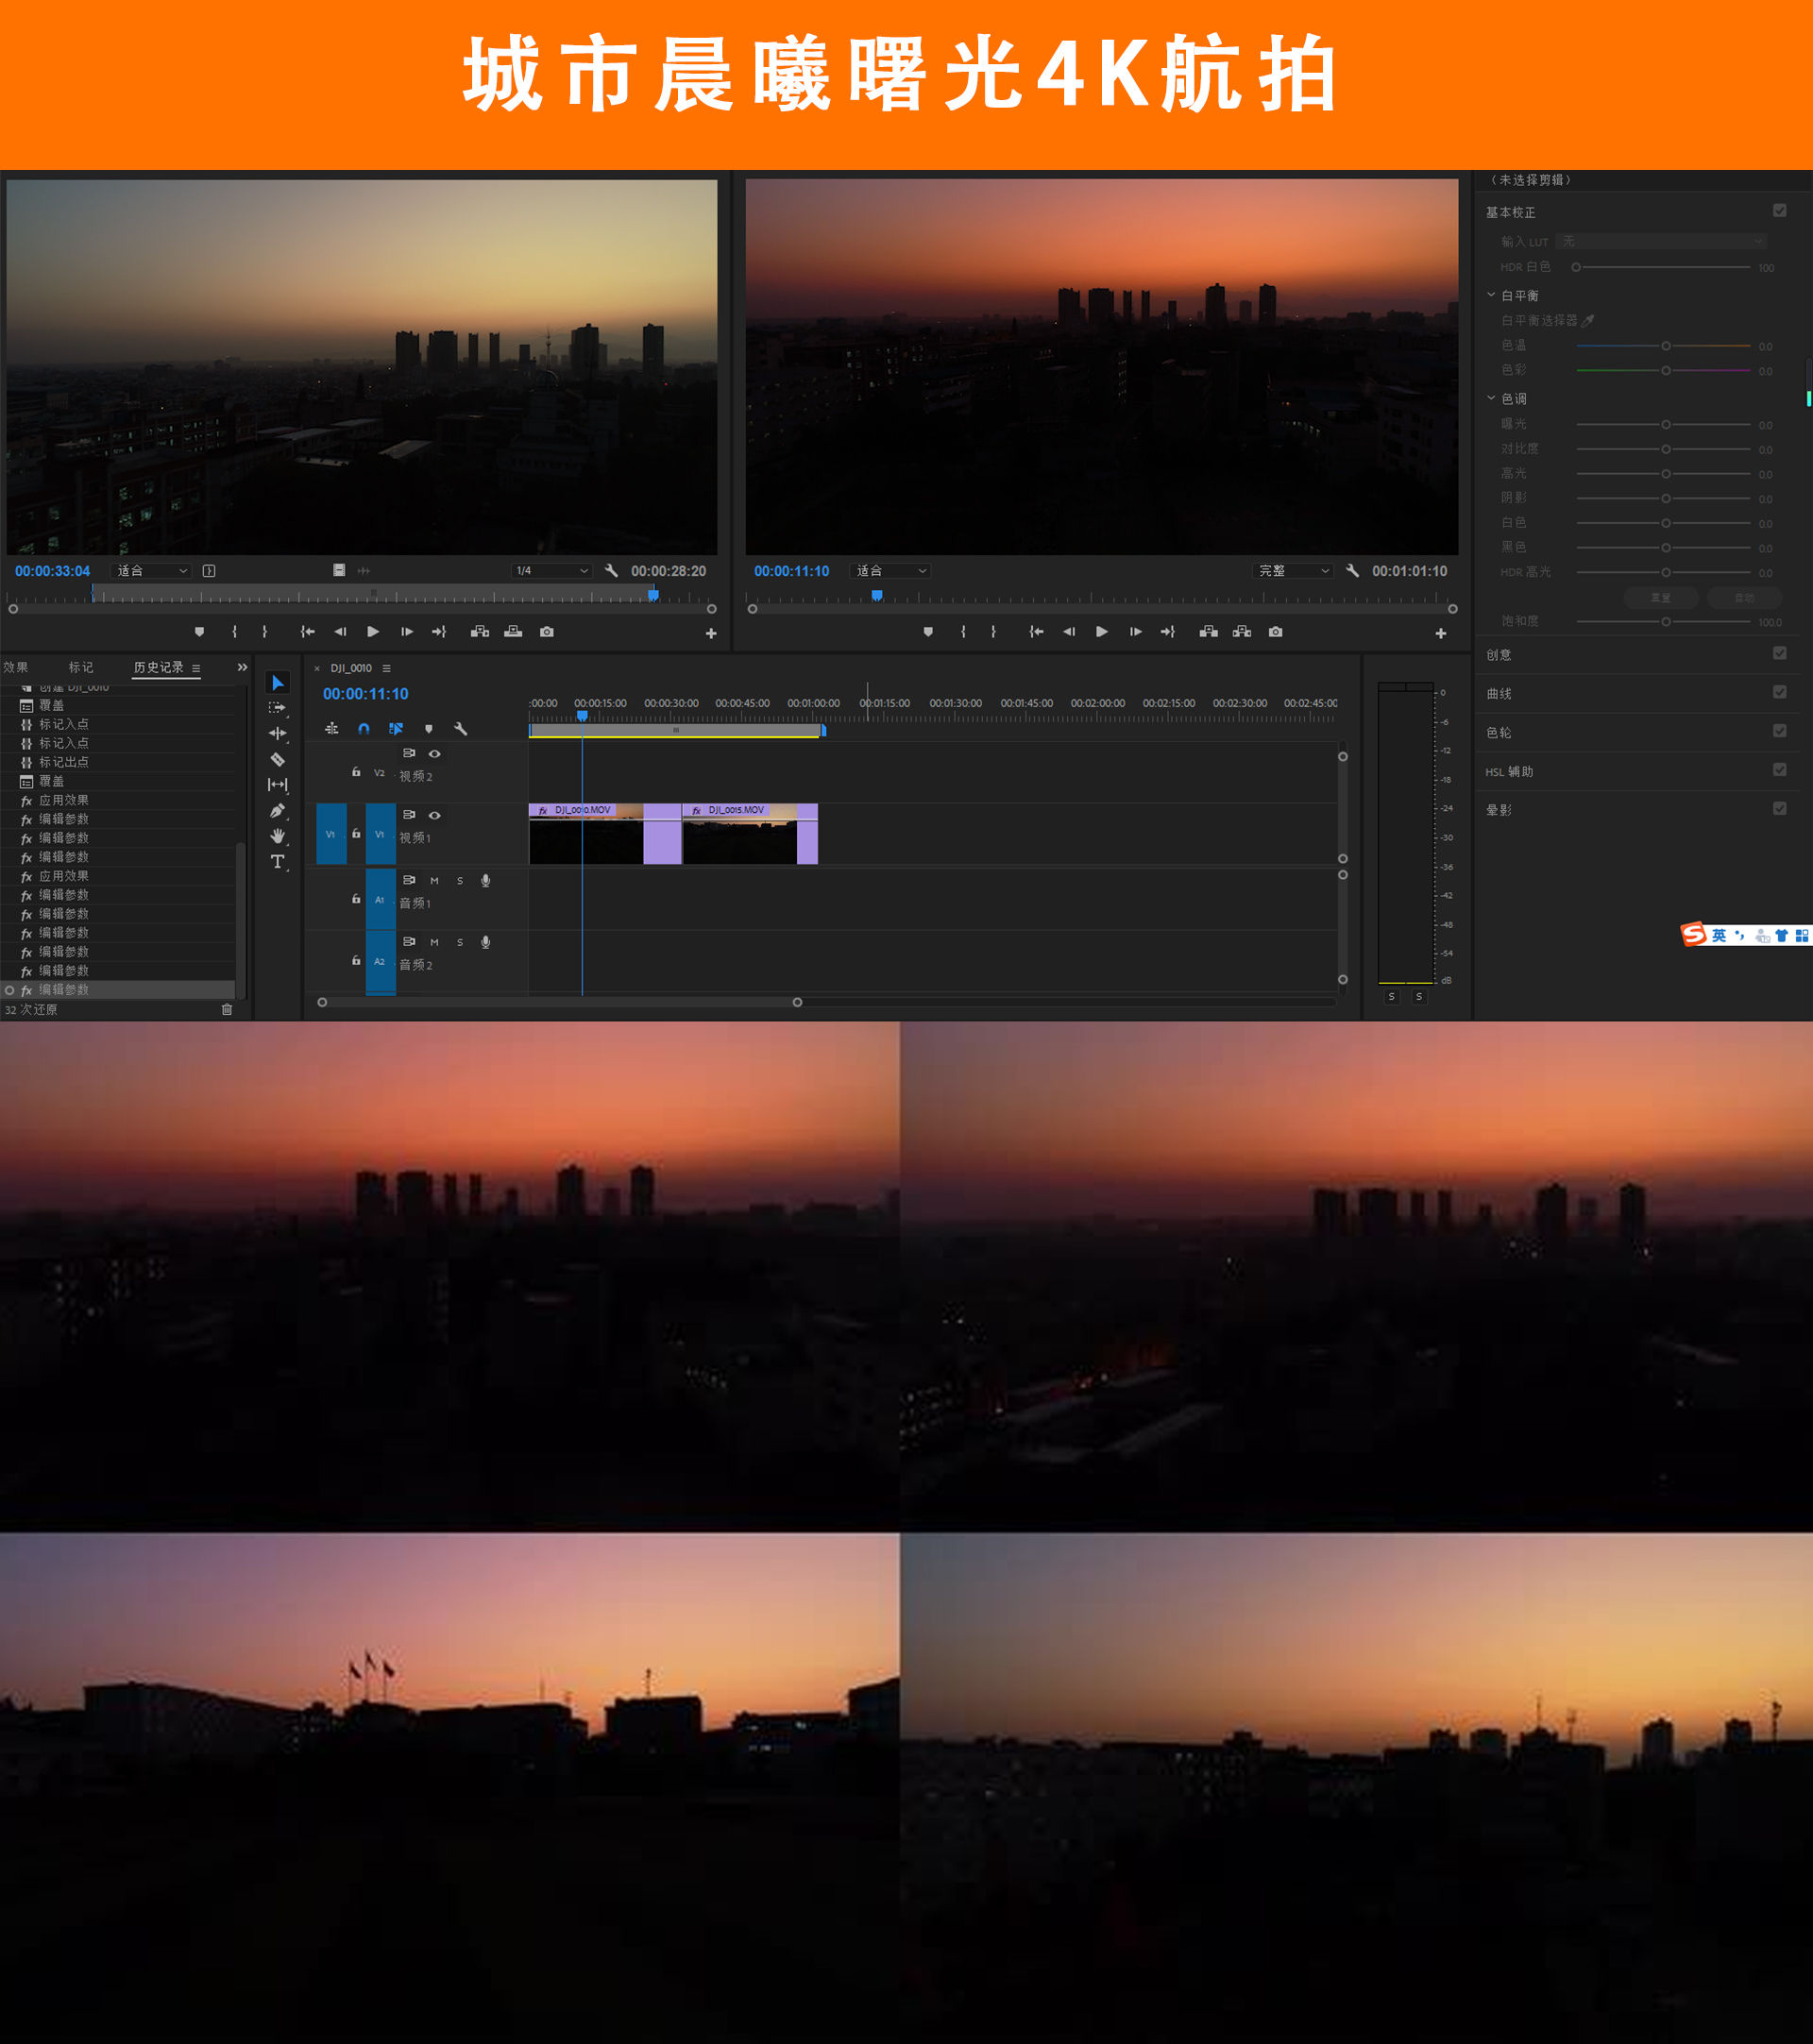This screenshot has width=1813, height=2044.
Task: Select the Hand tool
Action: 278,835
